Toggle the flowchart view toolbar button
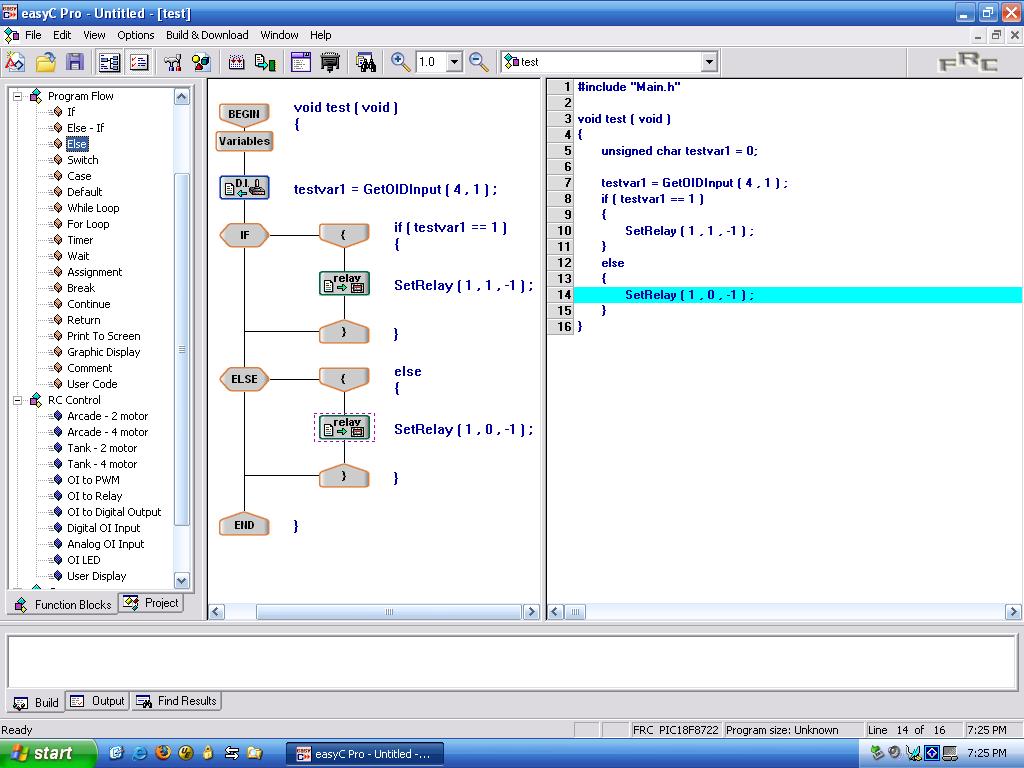 tap(109, 62)
